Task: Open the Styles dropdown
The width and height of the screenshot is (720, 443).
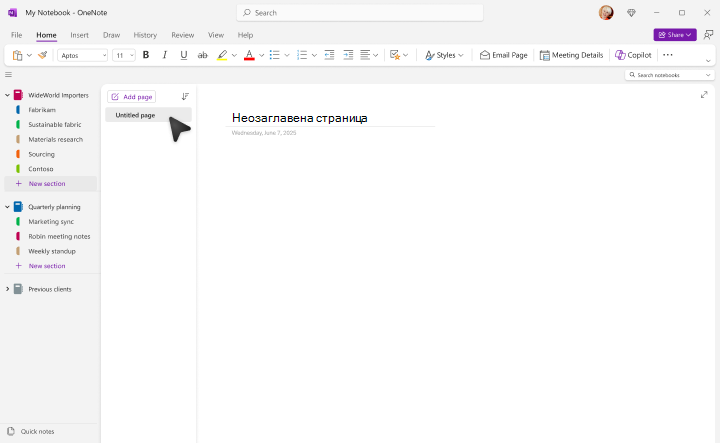Action: [x=444, y=55]
